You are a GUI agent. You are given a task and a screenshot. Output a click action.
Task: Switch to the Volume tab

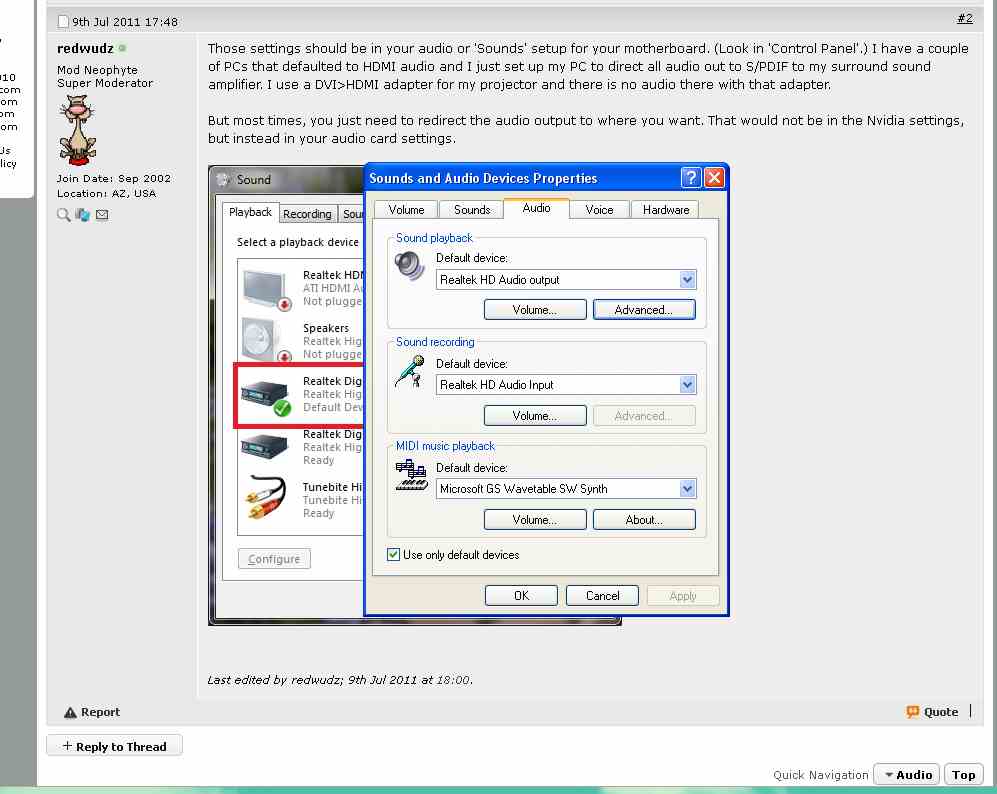point(406,210)
